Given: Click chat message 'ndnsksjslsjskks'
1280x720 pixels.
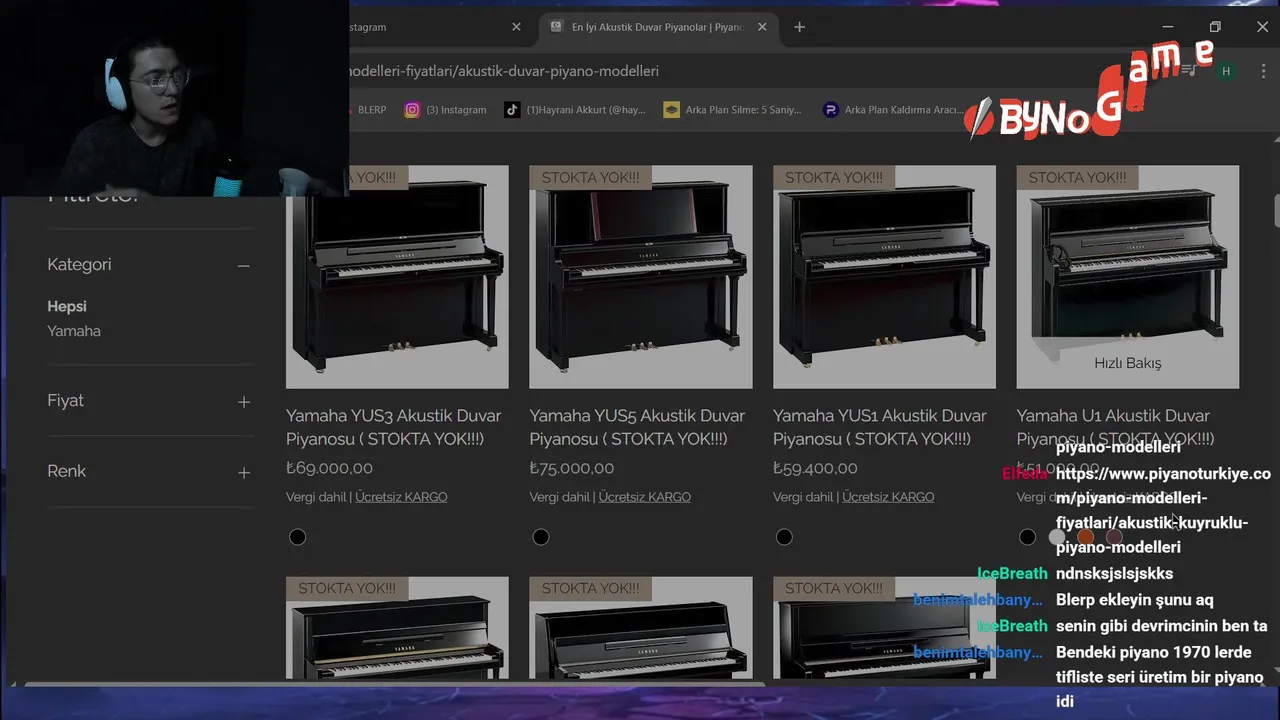Looking at the screenshot, I should pos(1114,574).
